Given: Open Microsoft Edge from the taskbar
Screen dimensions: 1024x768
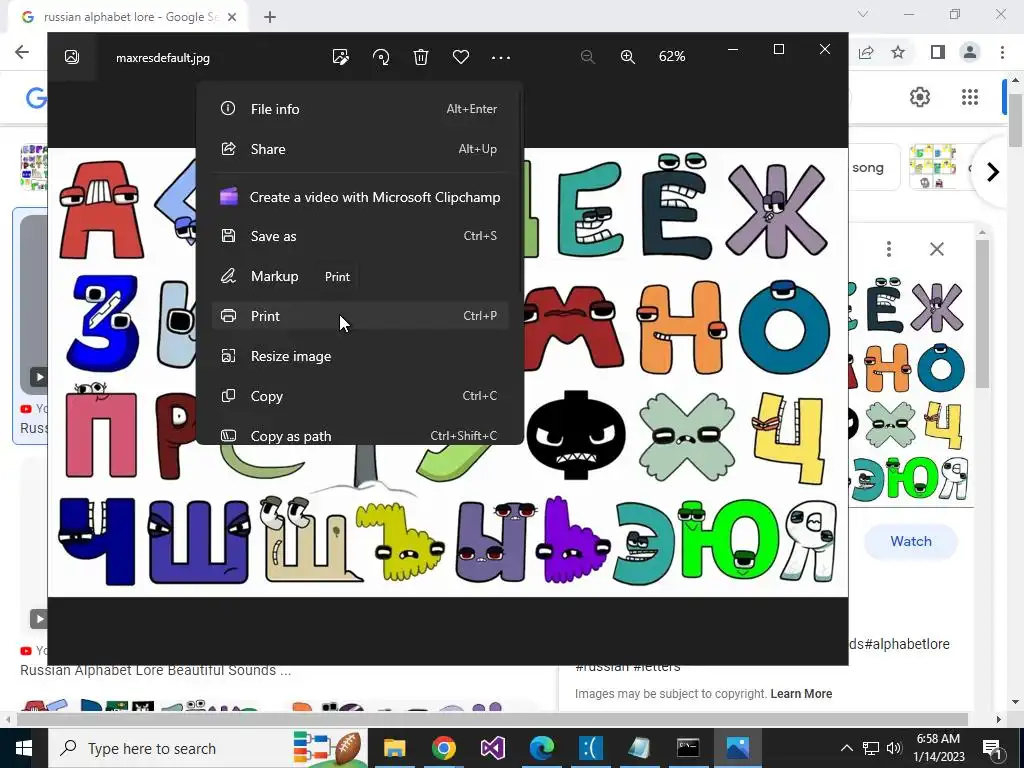Looking at the screenshot, I should (x=541, y=748).
